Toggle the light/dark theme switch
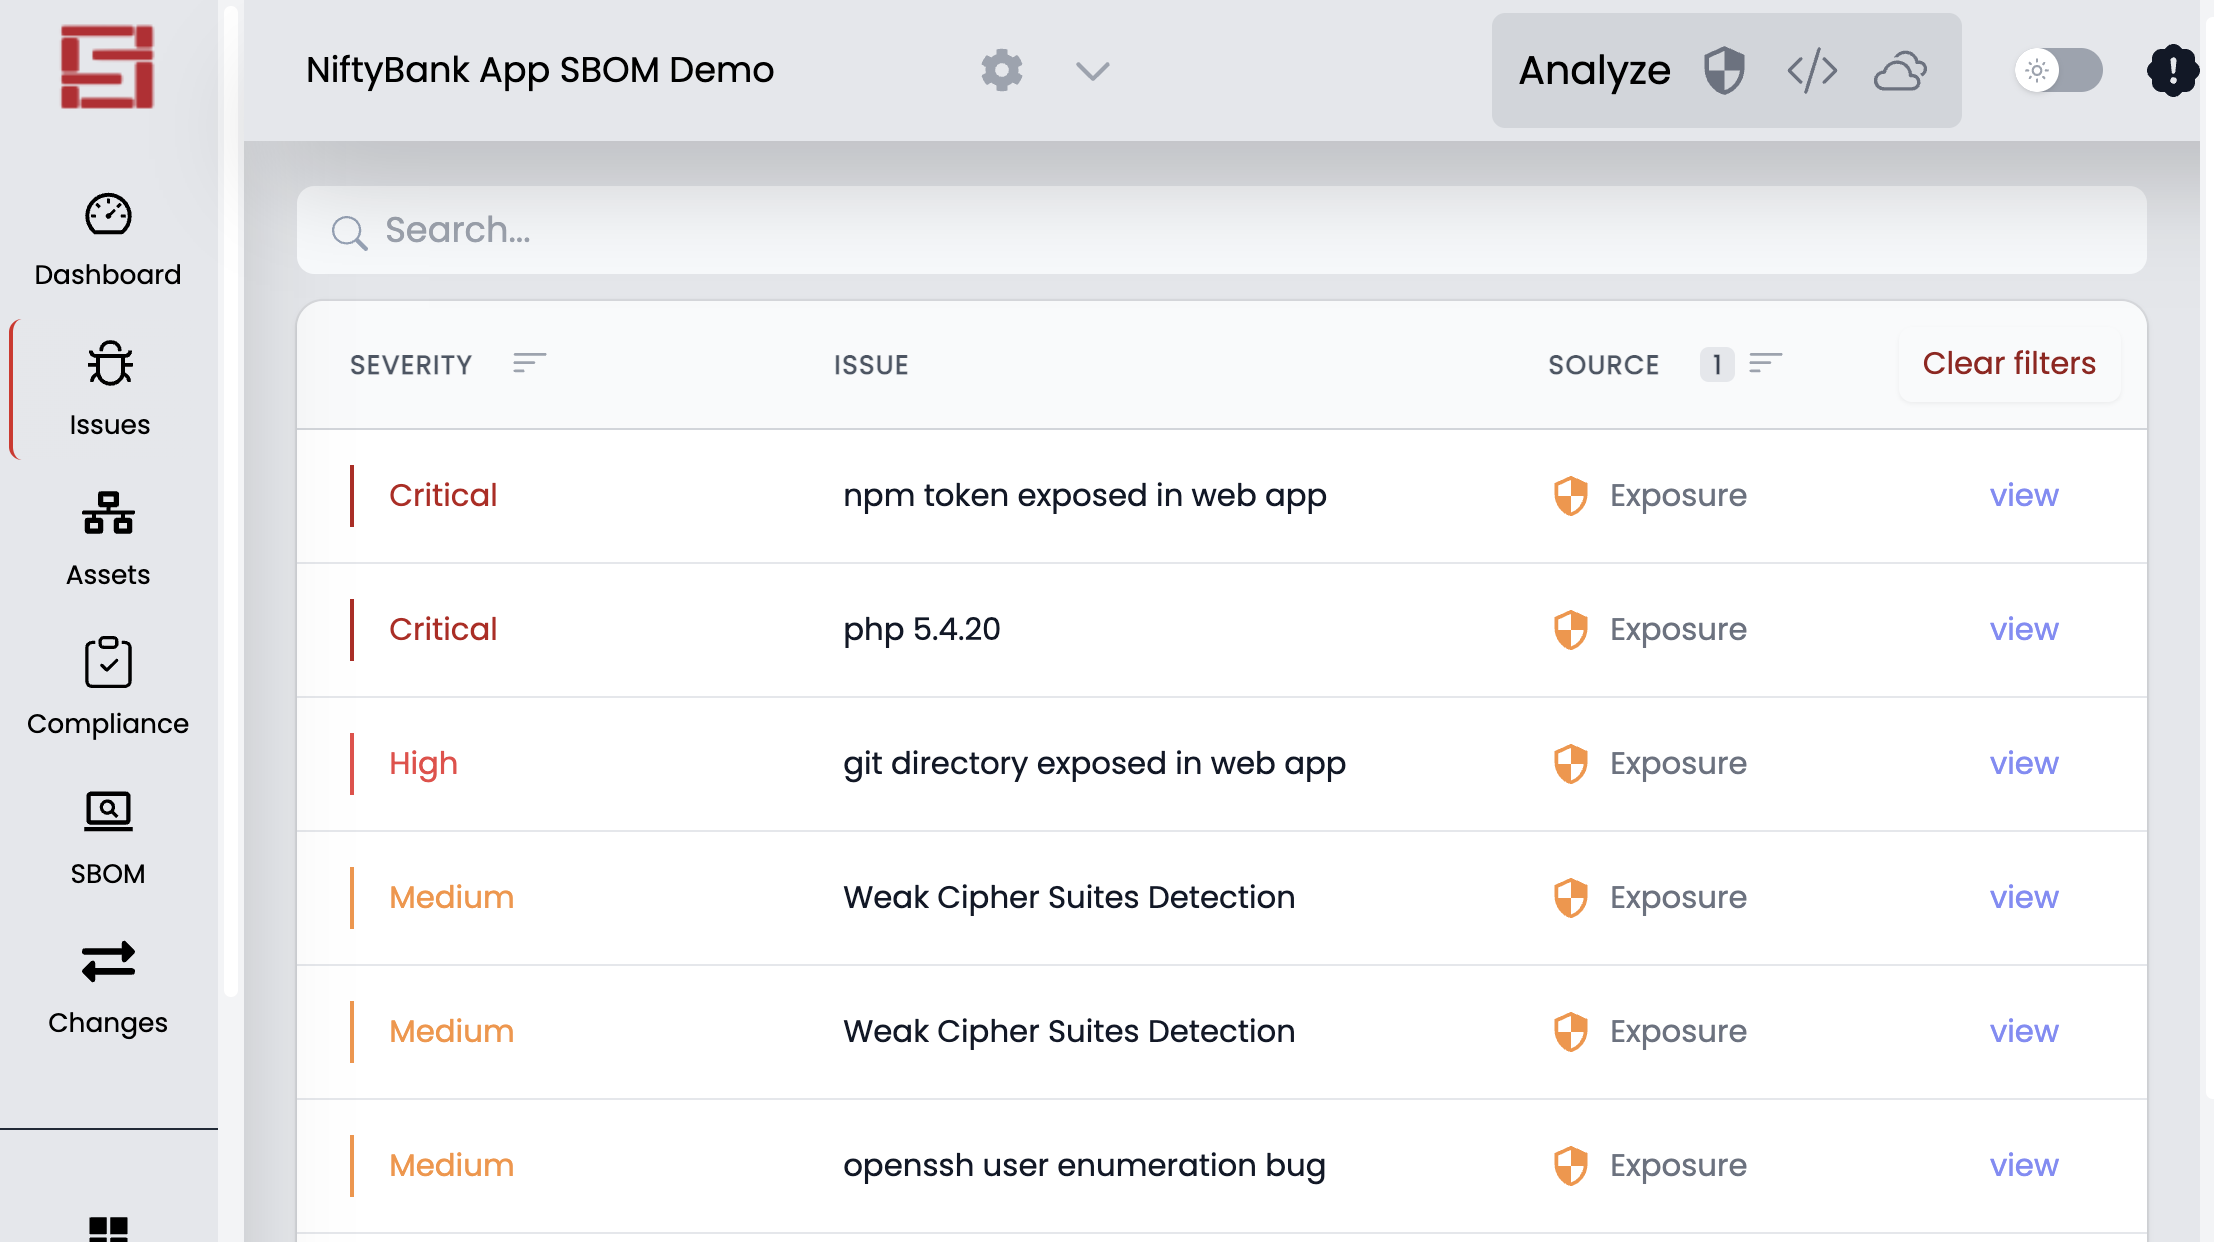The height and width of the screenshot is (1242, 2214). (2058, 71)
